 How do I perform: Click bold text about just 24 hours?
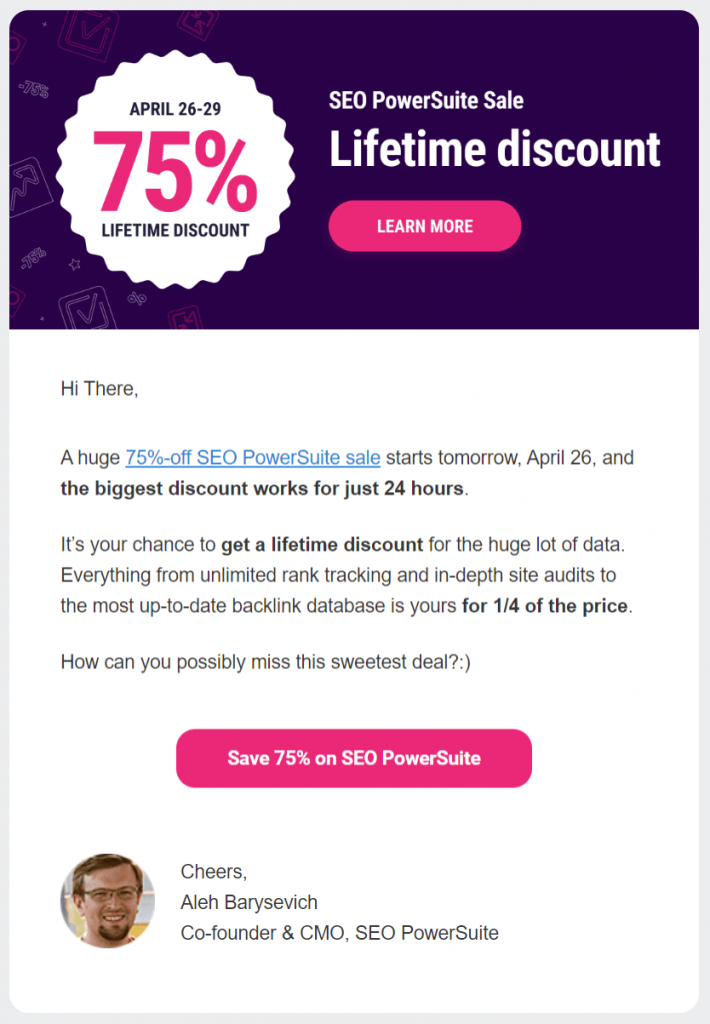(x=262, y=488)
